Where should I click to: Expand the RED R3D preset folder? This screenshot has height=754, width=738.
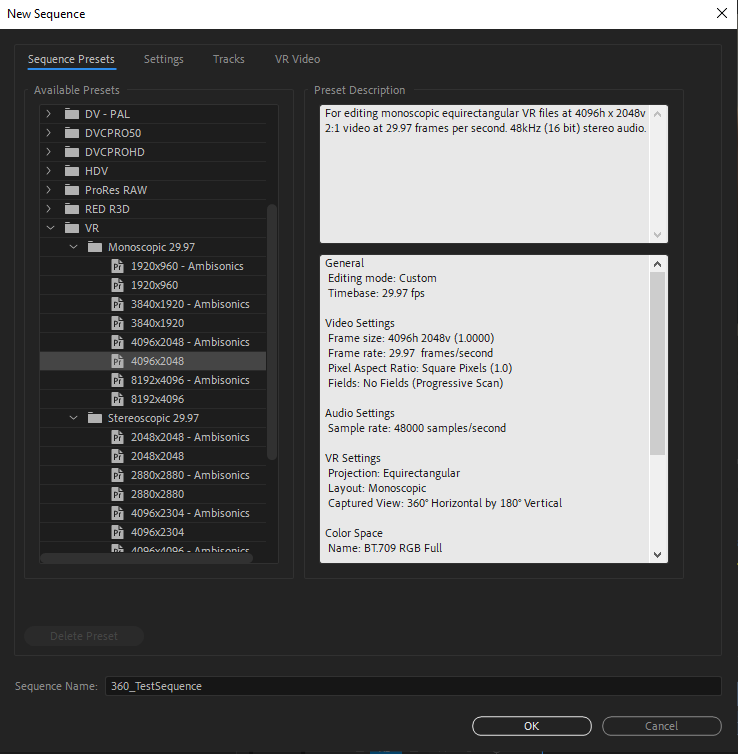[x=49, y=209]
